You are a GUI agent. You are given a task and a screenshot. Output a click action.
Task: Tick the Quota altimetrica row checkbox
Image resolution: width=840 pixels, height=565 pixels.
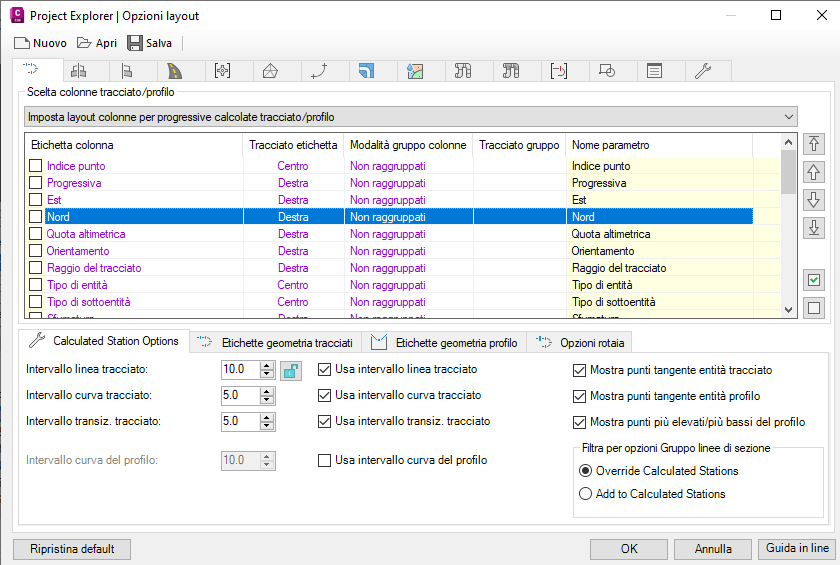click(35, 234)
